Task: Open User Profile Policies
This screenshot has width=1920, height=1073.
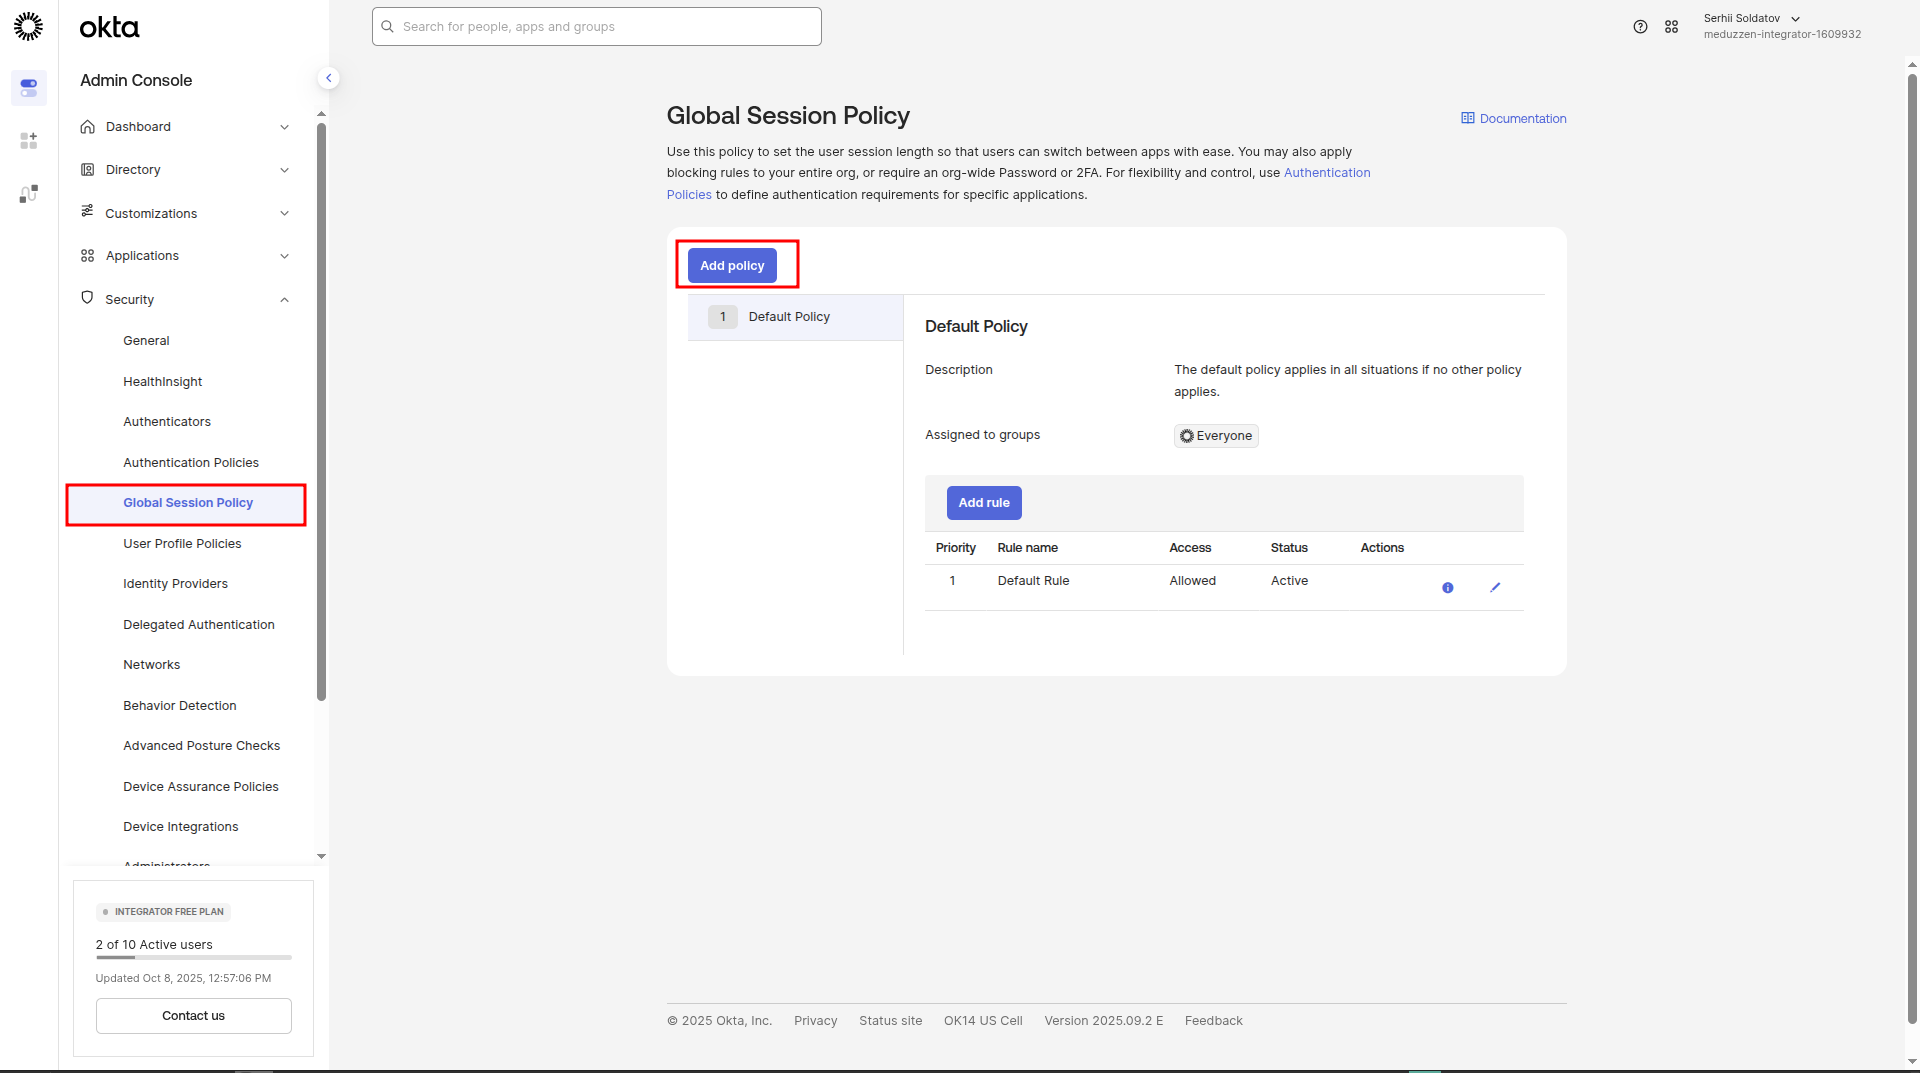Action: point(182,544)
